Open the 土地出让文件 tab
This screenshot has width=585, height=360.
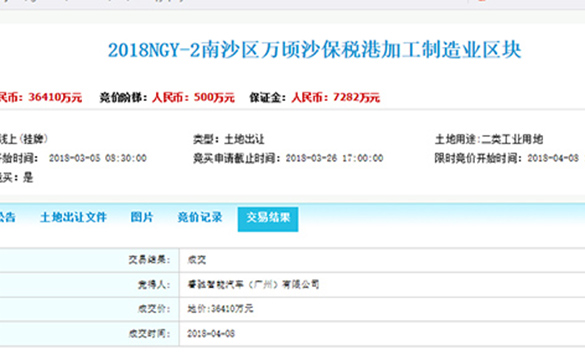click(x=73, y=217)
